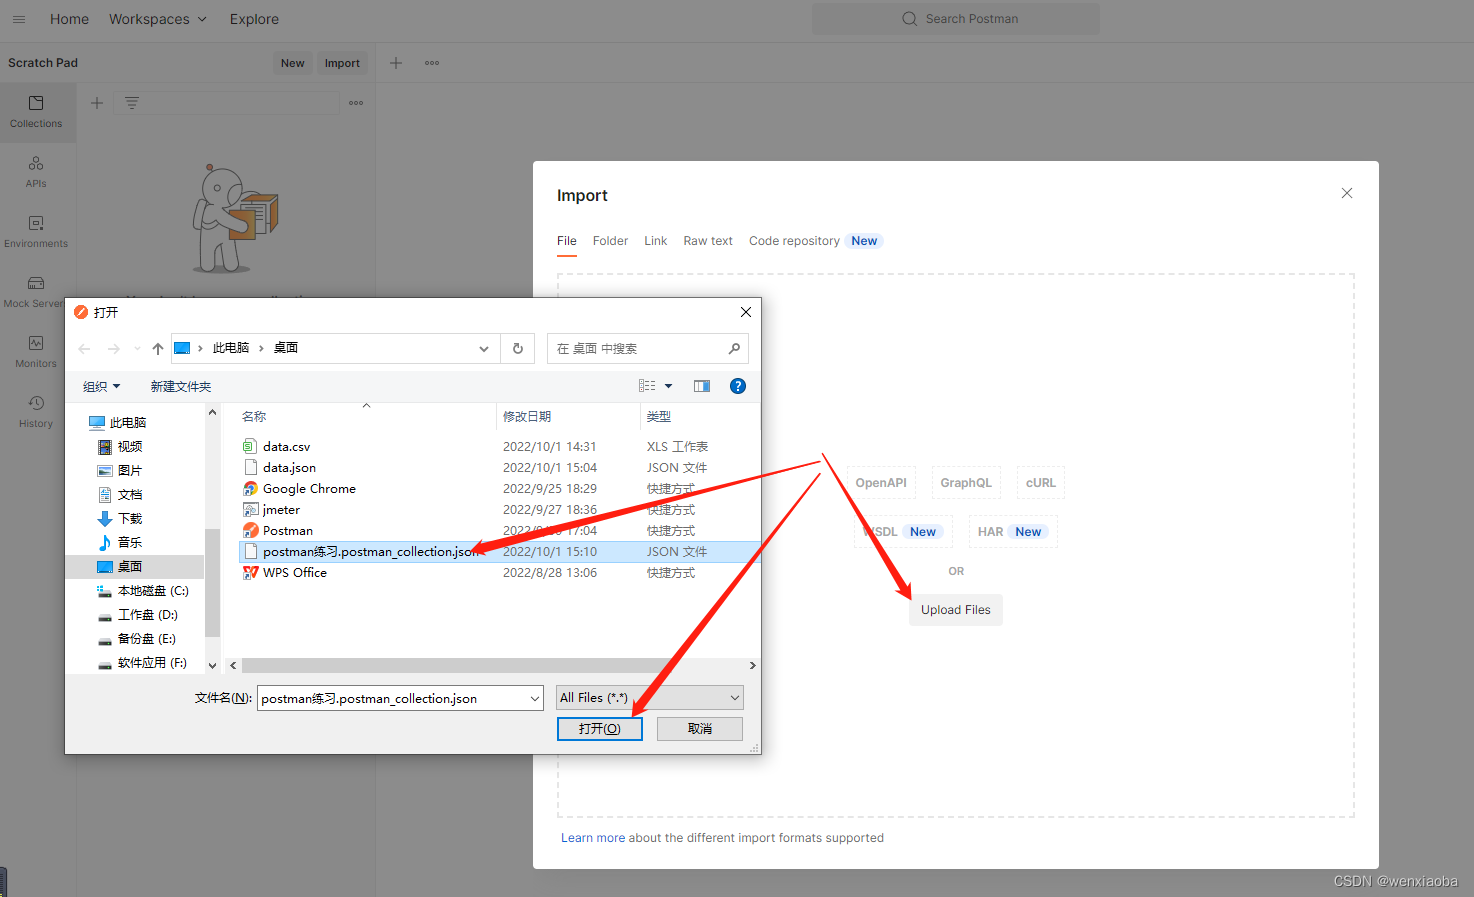Screen dimensions: 1474x897
Task: Click the Import button in Scratch Pad
Action: point(342,63)
